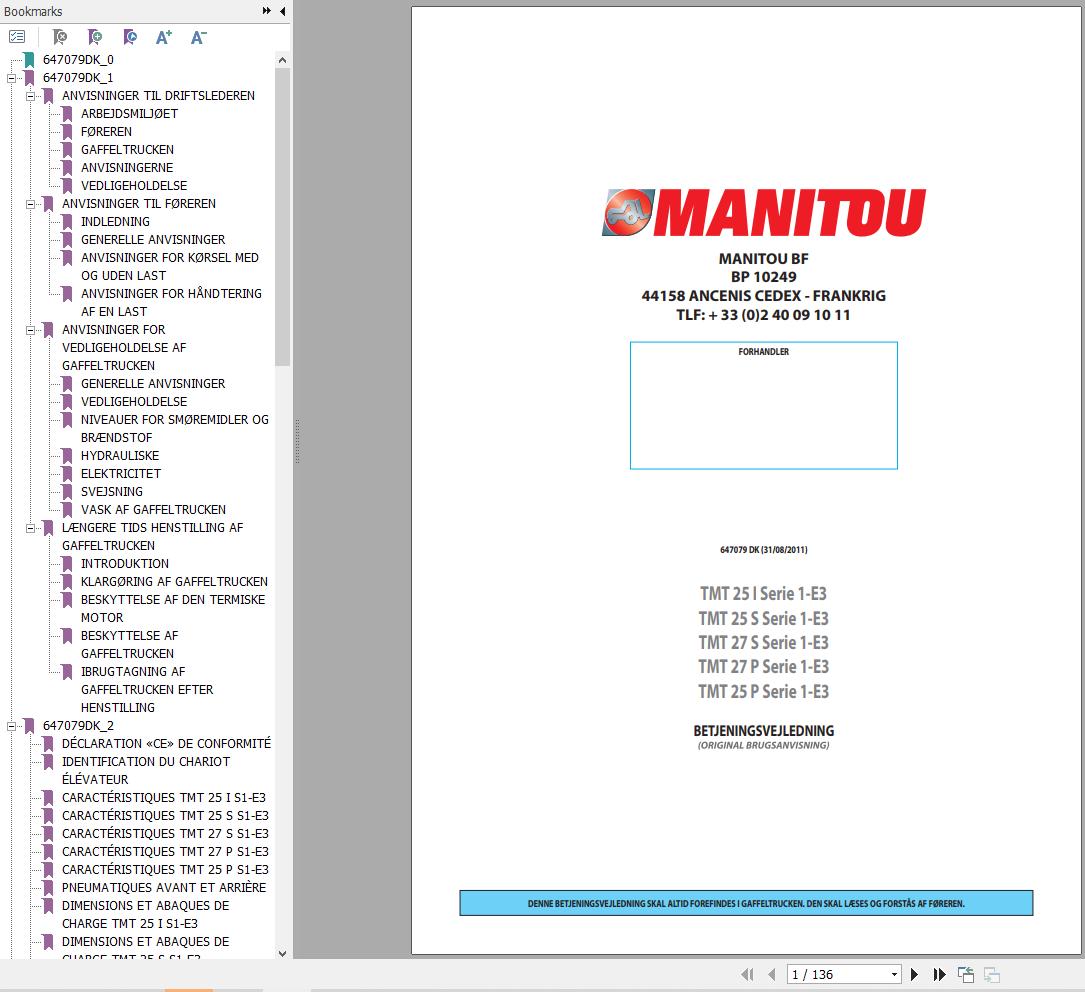Click the panel splitter grip handle
The image size is (1085, 992).
(x=297, y=441)
